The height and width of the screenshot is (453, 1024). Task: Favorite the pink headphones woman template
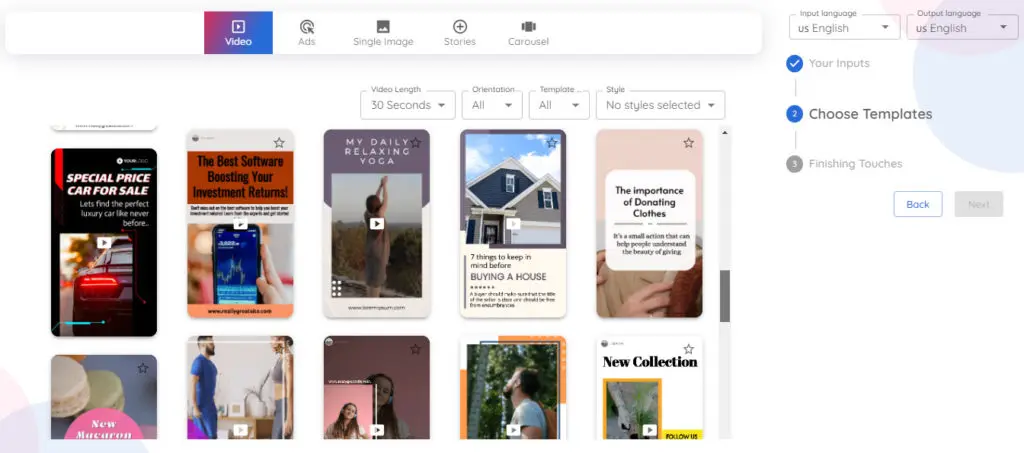(415, 349)
